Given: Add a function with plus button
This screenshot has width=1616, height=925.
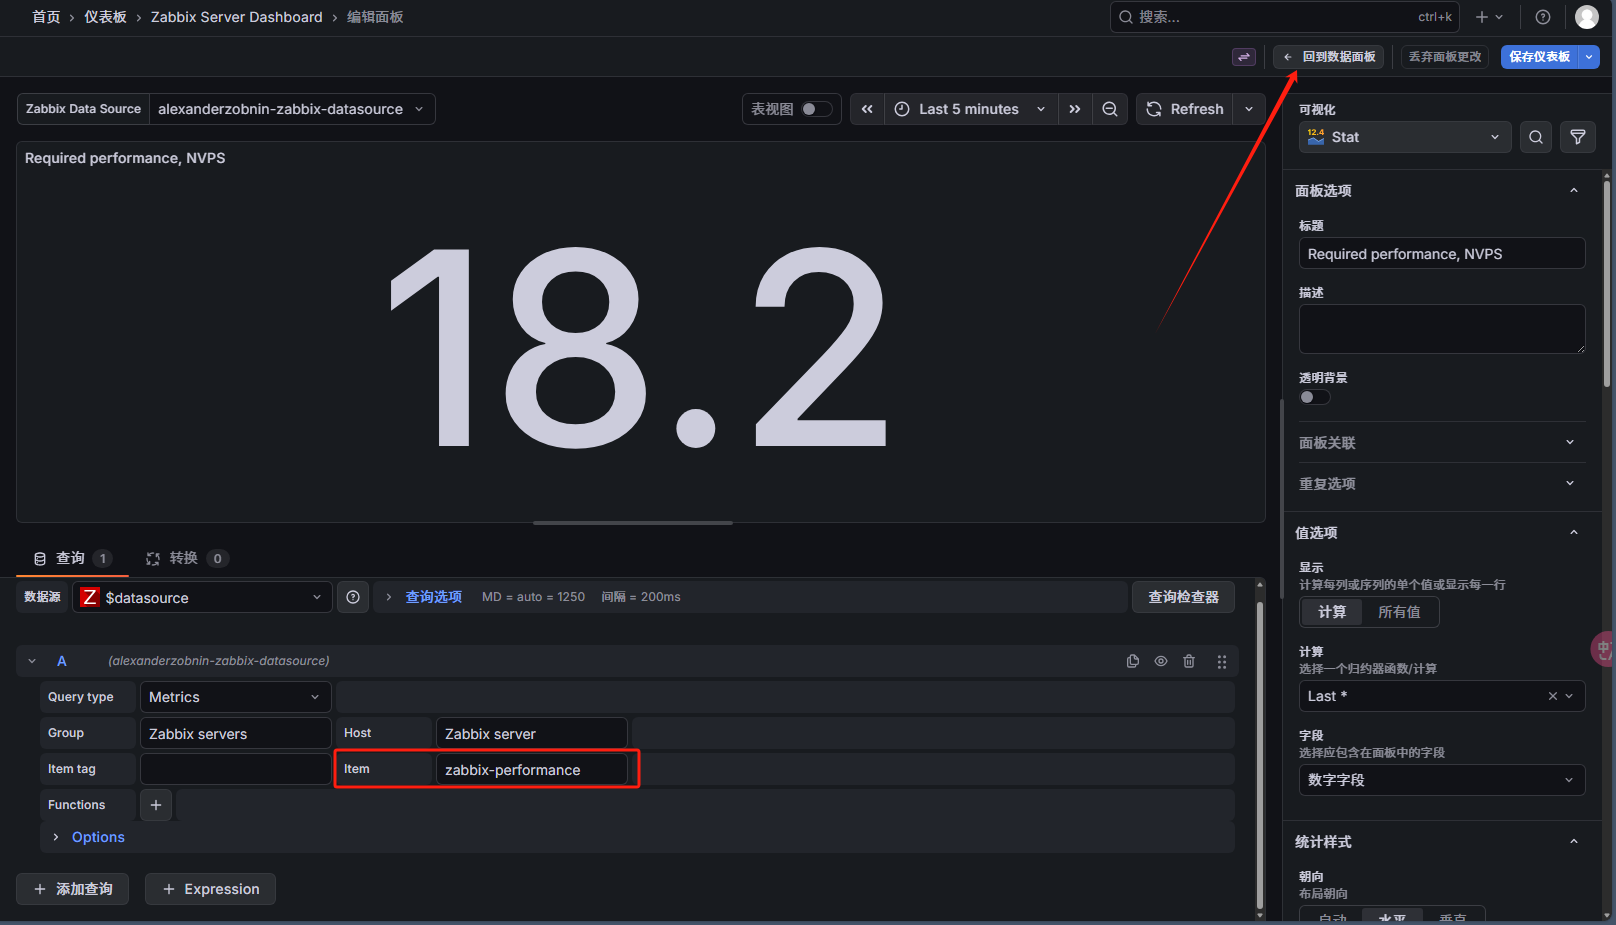Looking at the screenshot, I should (156, 805).
